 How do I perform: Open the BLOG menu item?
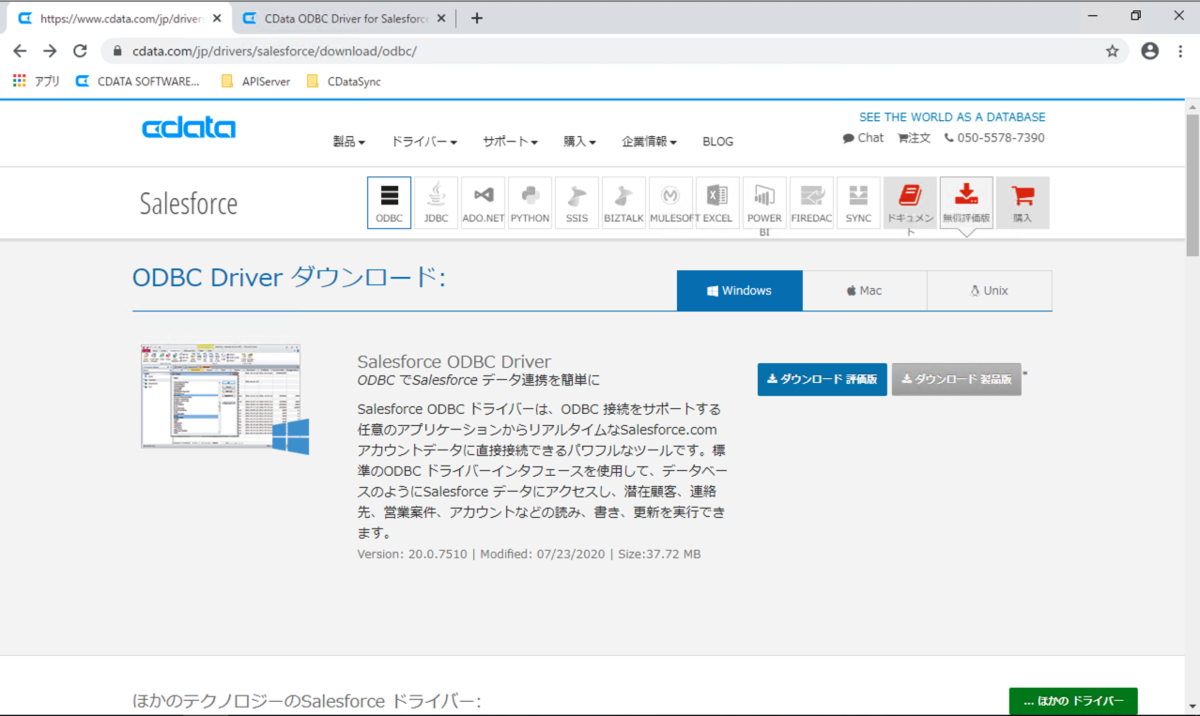pyautogui.click(x=718, y=142)
